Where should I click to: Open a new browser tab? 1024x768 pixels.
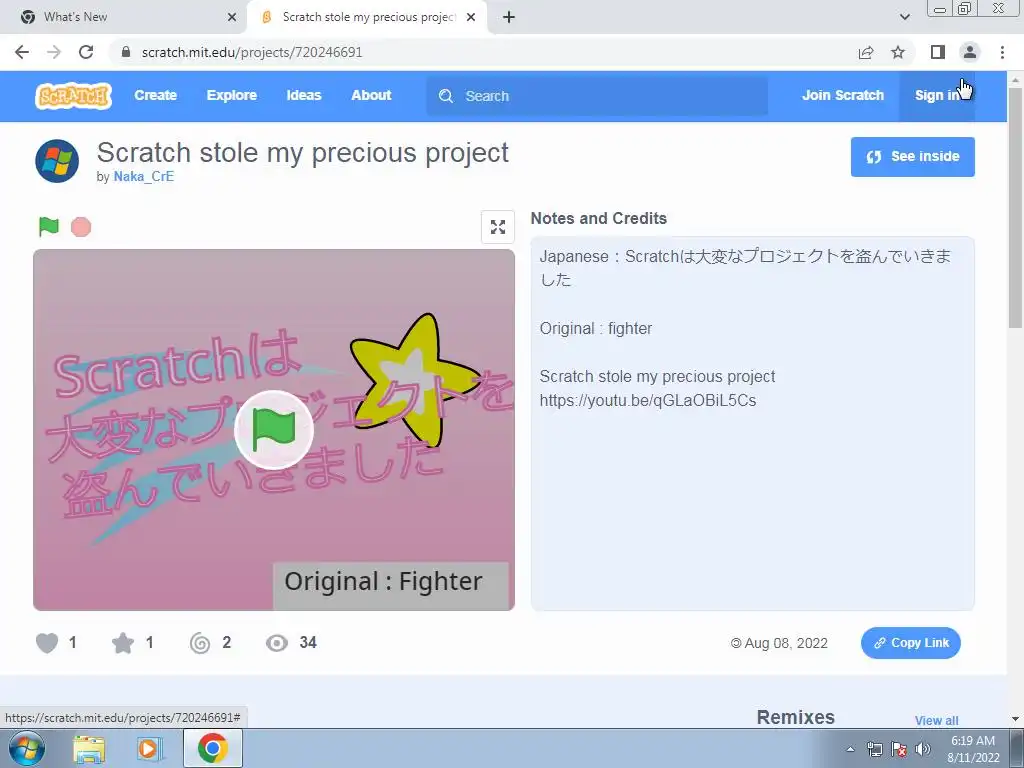(x=509, y=17)
